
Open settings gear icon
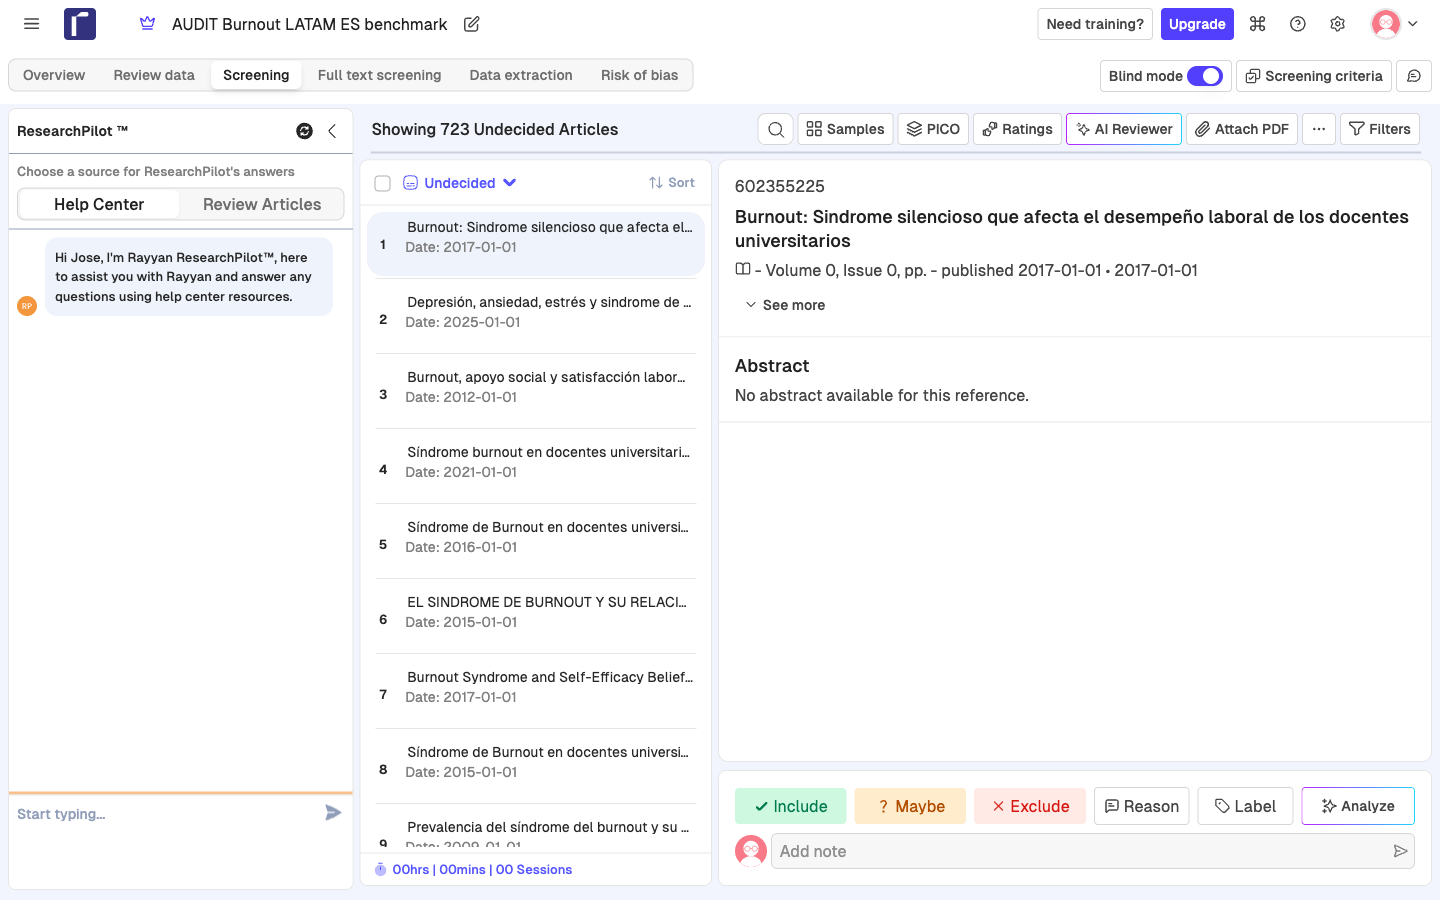(x=1338, y=24)
